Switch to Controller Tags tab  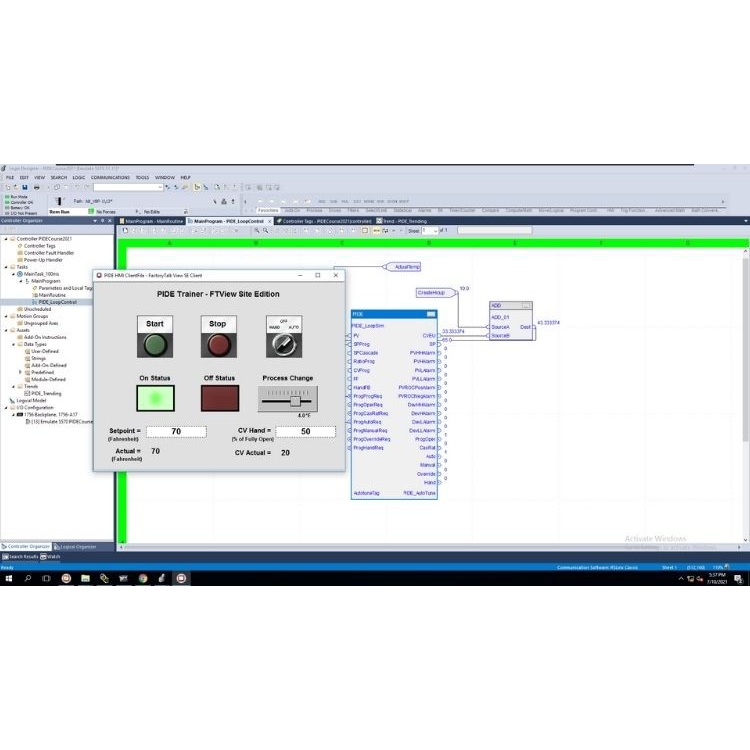click(323, 221)
